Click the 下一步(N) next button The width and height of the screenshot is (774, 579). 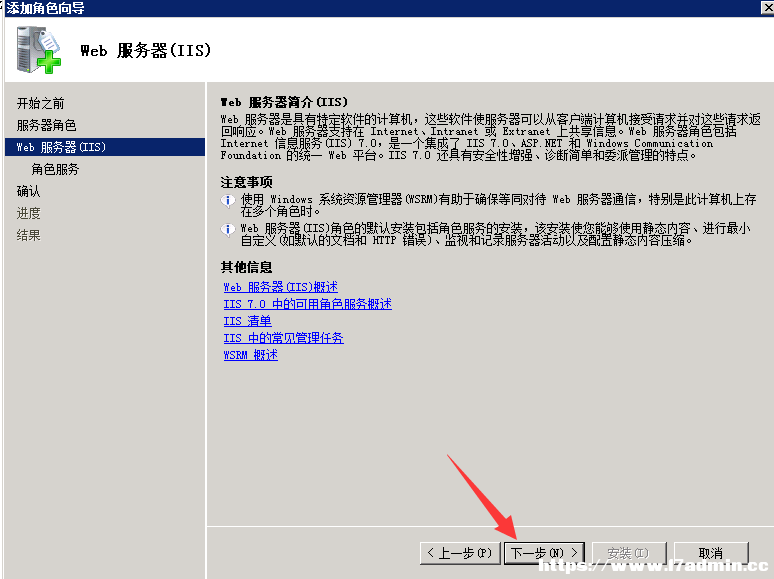click(544, 553)
